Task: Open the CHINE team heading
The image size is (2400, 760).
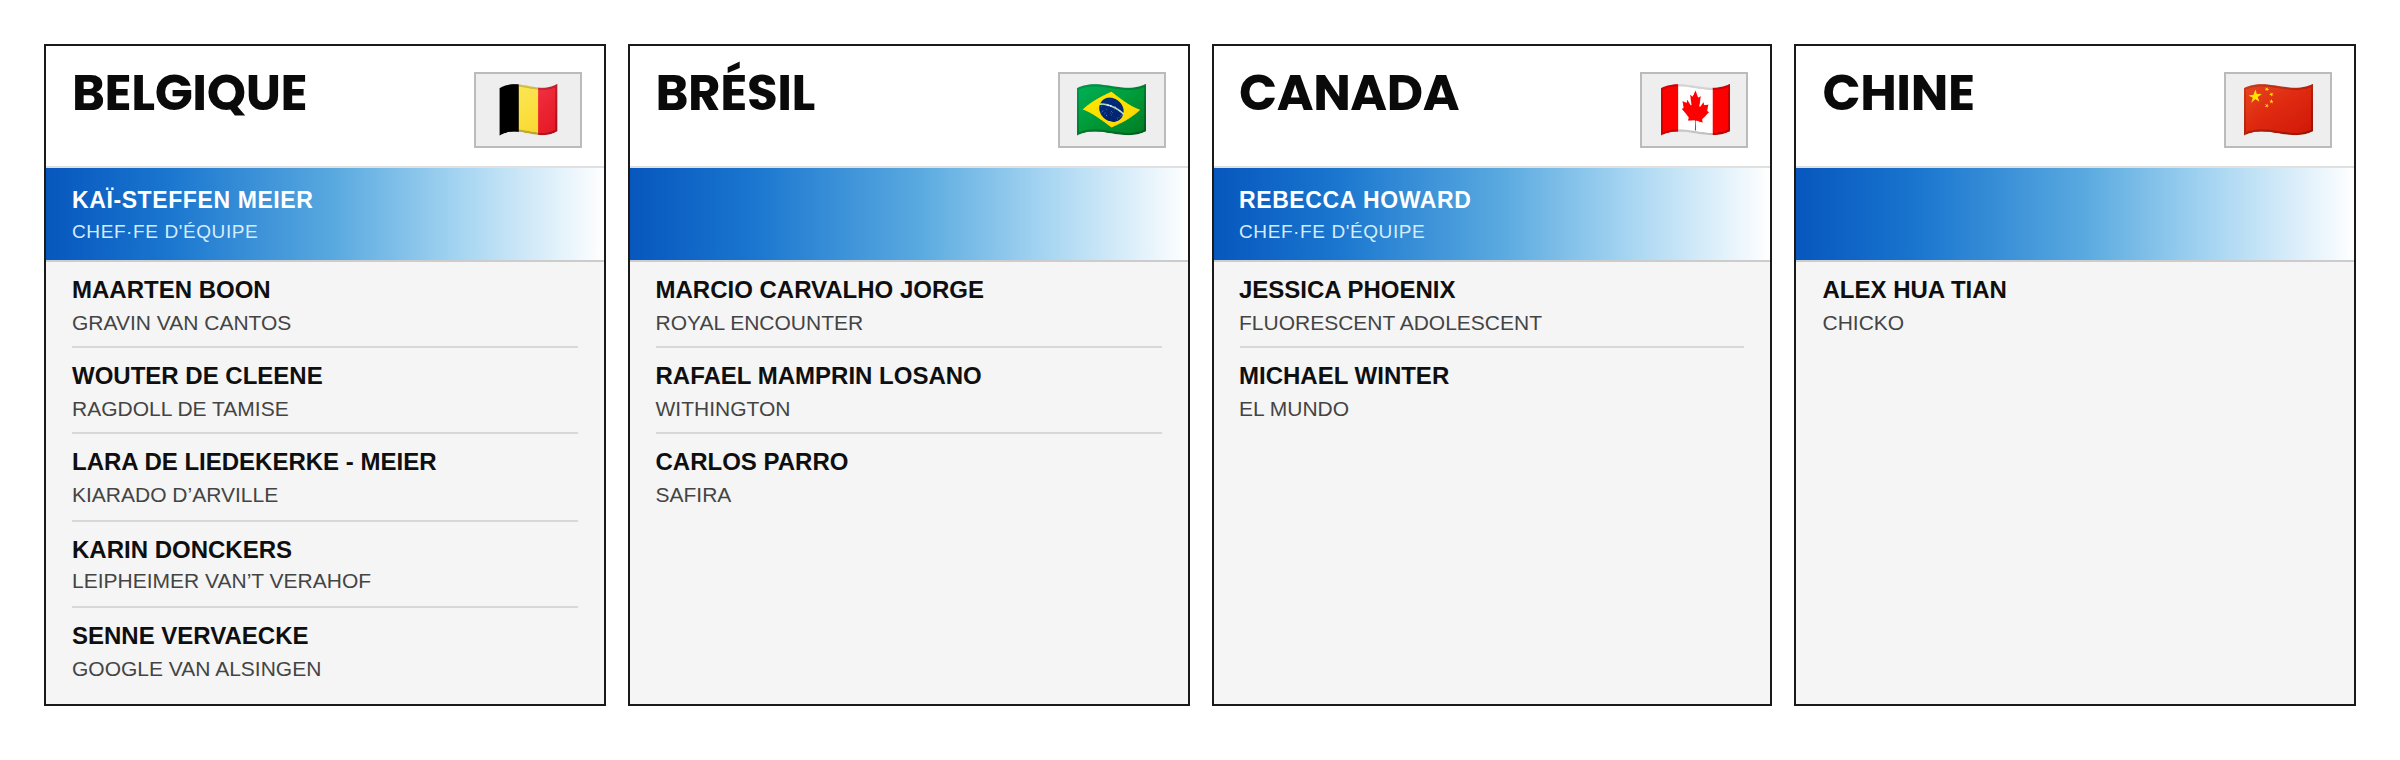Action: (x=1898, y=93)
